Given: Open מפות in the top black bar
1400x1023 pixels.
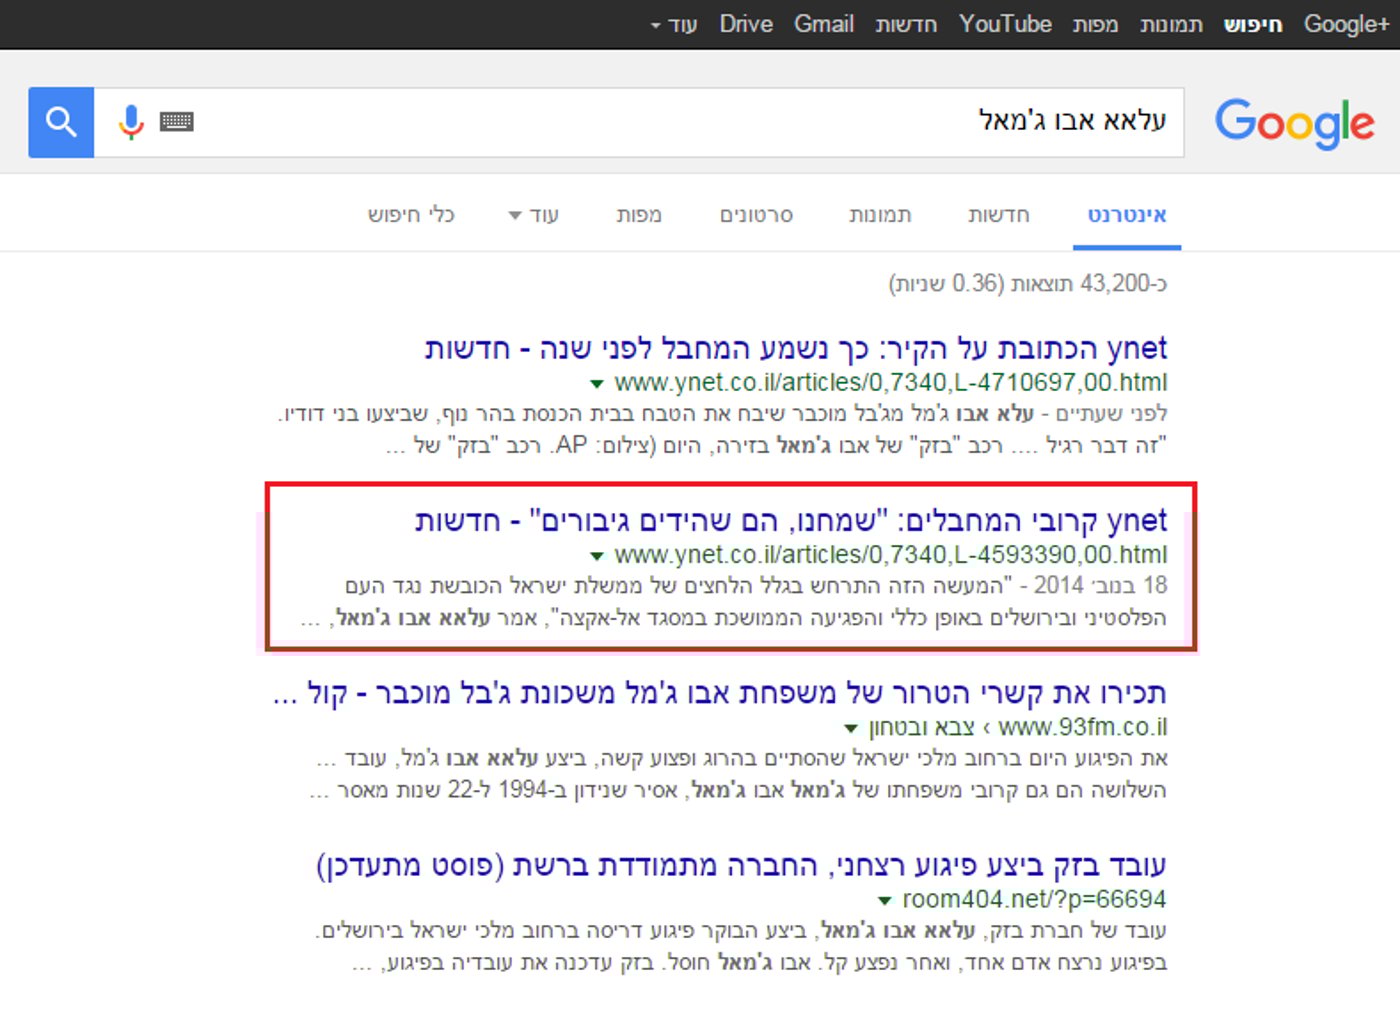Looking at the screenshot, I should [x=1095, y=24].
